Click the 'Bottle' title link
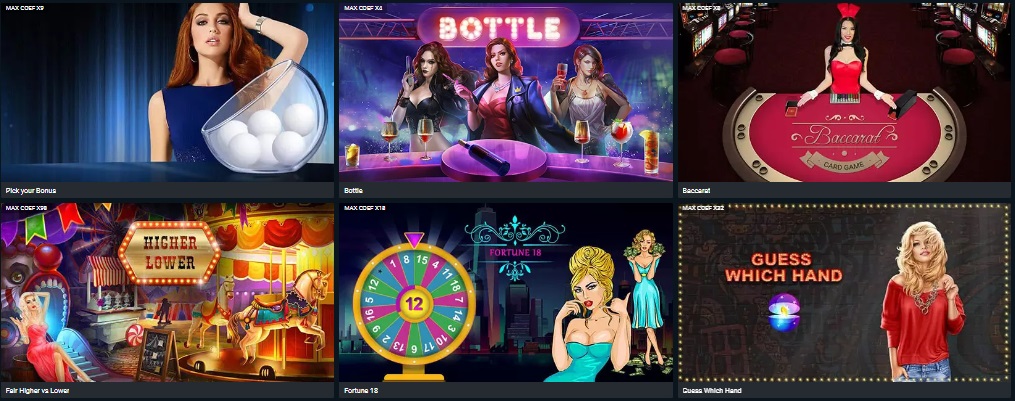 (x=353, y=191)
